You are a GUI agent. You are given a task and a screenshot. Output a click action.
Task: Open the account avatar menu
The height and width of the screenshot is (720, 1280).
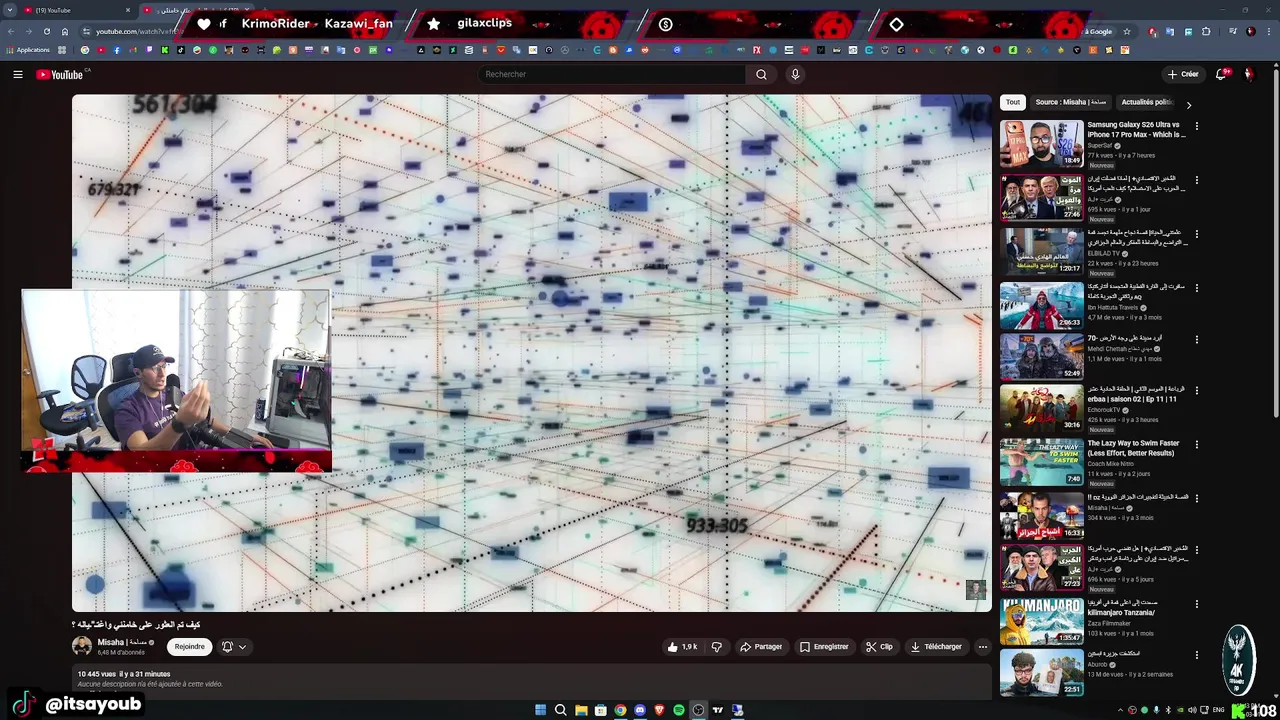(1249, 74)
